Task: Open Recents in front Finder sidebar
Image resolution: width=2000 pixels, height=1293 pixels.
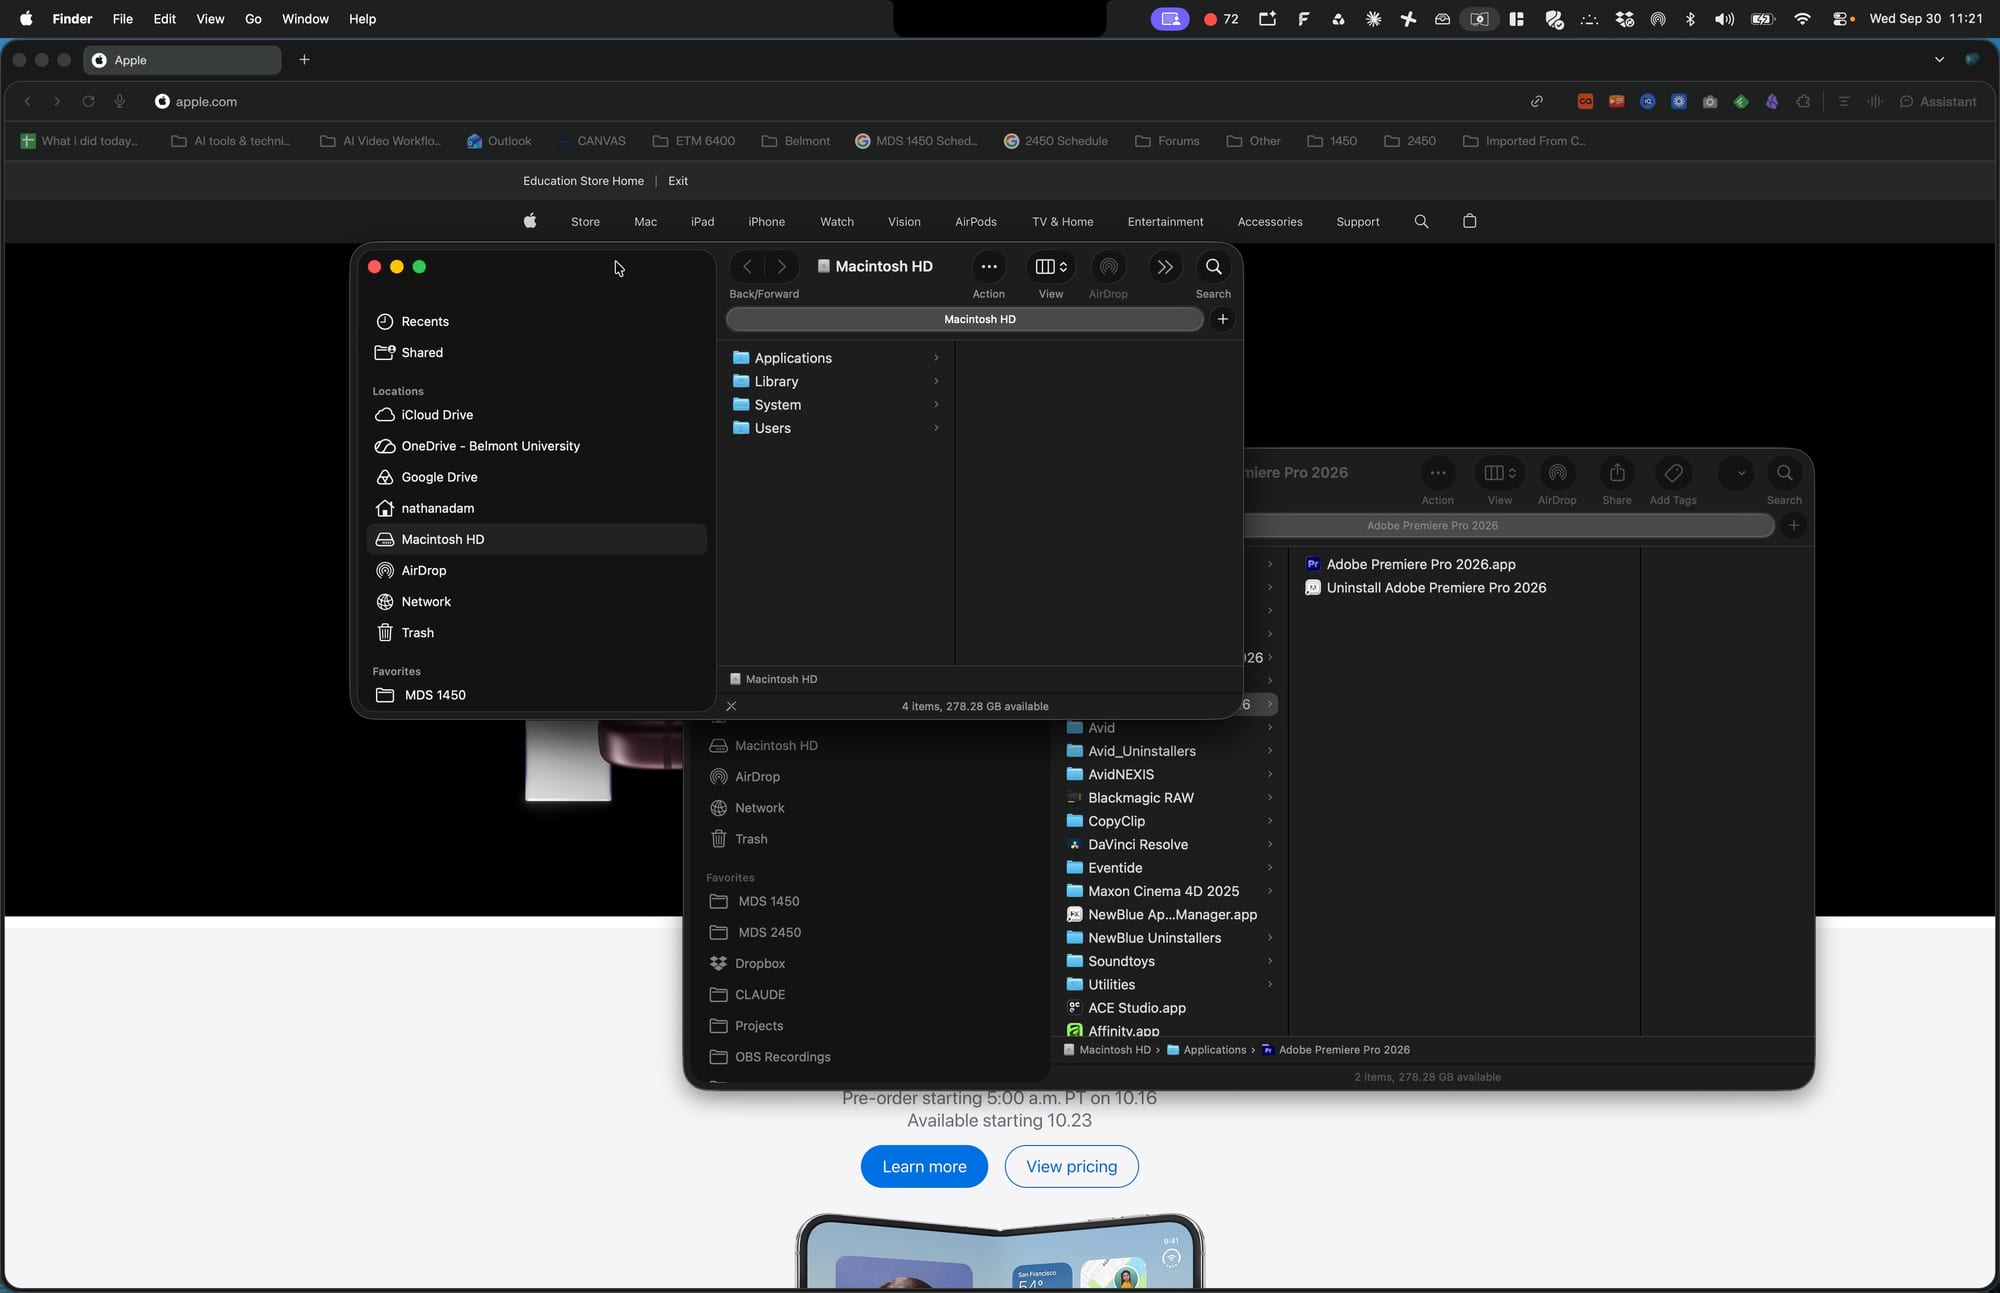Action: 537,321
